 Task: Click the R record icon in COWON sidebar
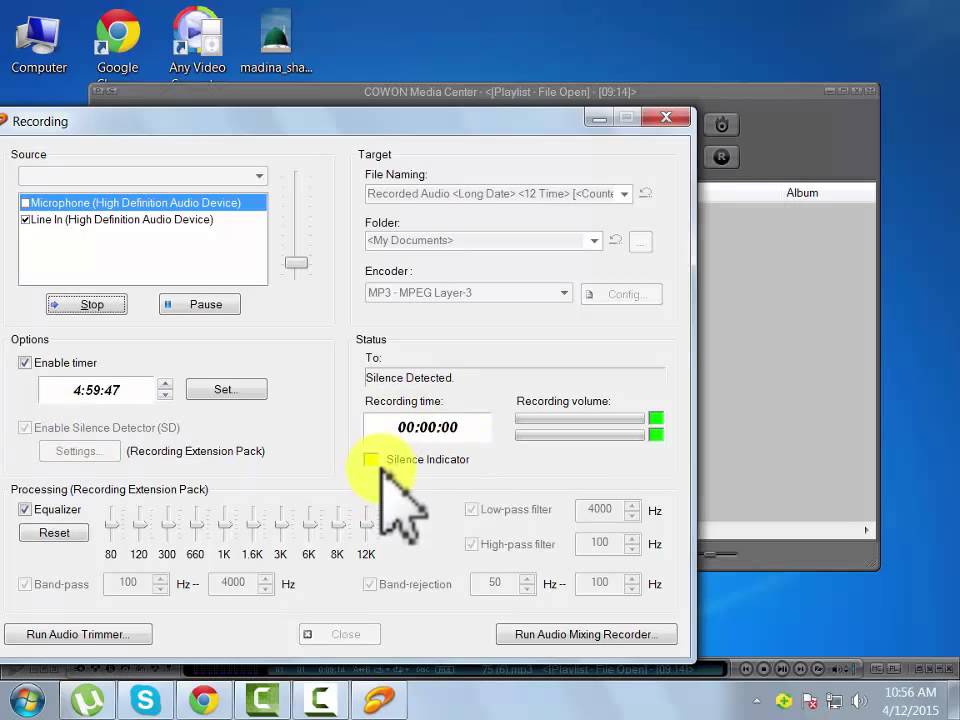tap(722, 157)
